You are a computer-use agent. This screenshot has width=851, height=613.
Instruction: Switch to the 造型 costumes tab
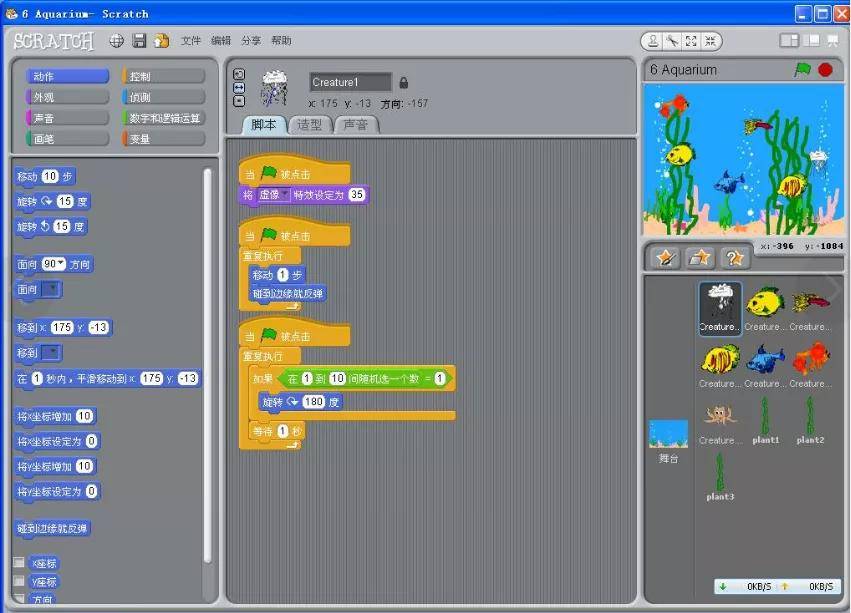[310, 125]
